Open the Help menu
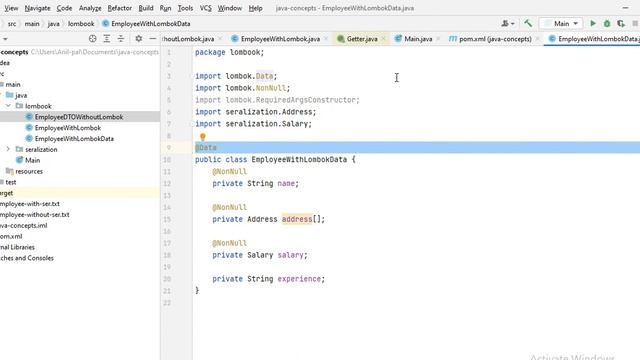The image size is (640, 360). point(255,8)
